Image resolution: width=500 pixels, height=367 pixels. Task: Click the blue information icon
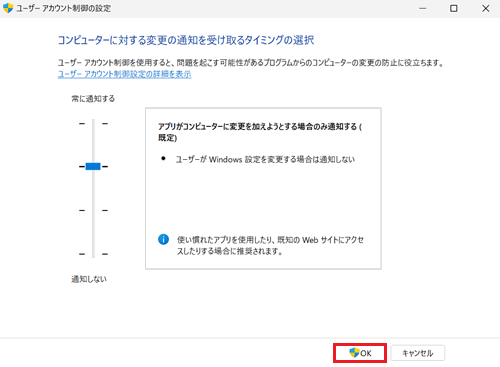(163, 239)
